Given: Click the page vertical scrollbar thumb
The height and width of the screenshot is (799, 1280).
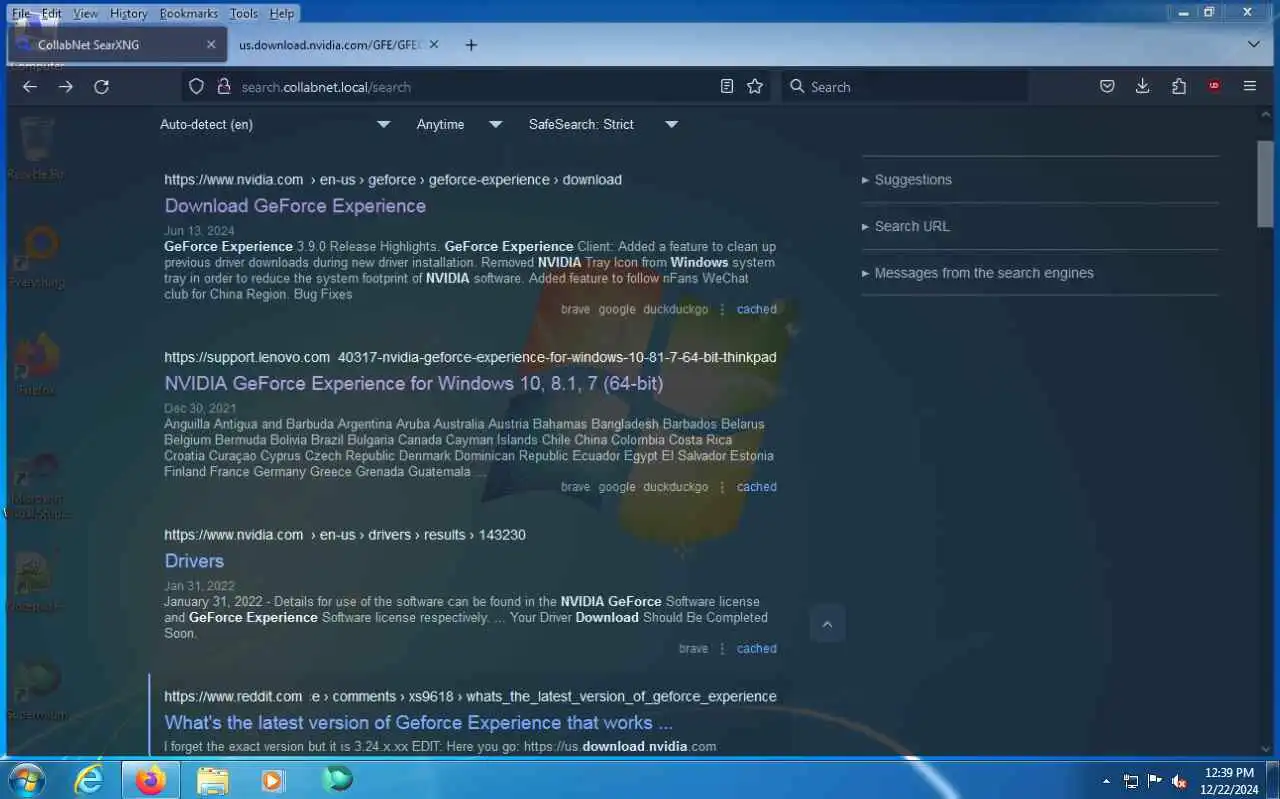Looking at the screenshot, I should pyautogui.click(x=1266, y=183).
